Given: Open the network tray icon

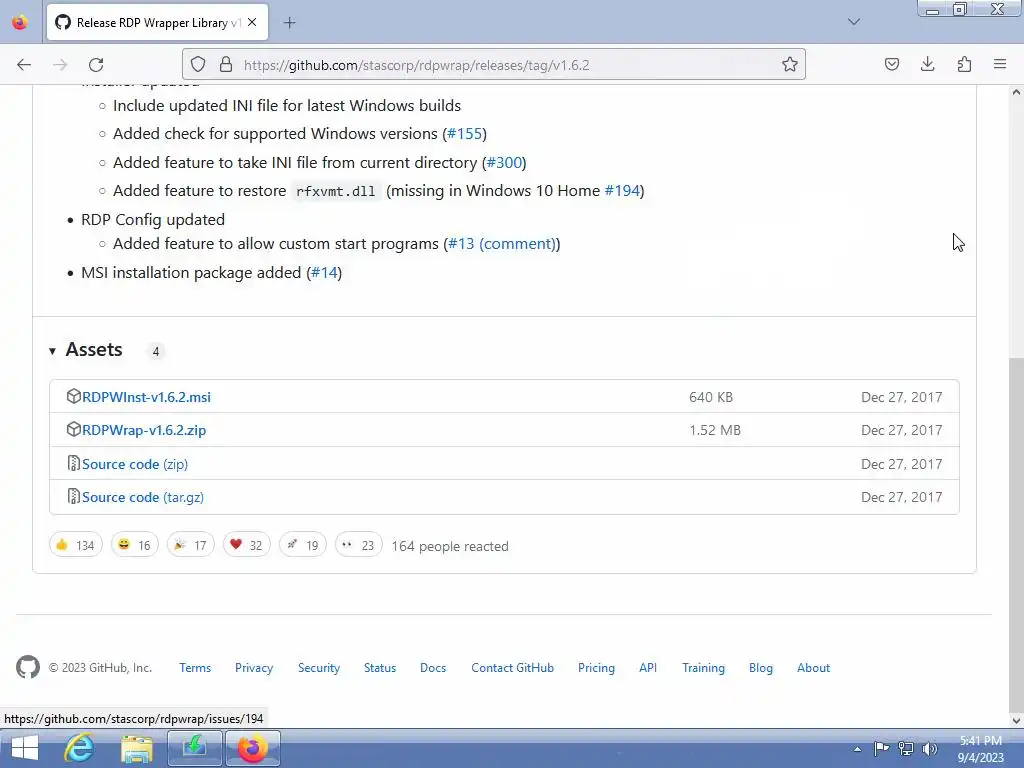Looking at the screenshot, I should coord(906,749).
